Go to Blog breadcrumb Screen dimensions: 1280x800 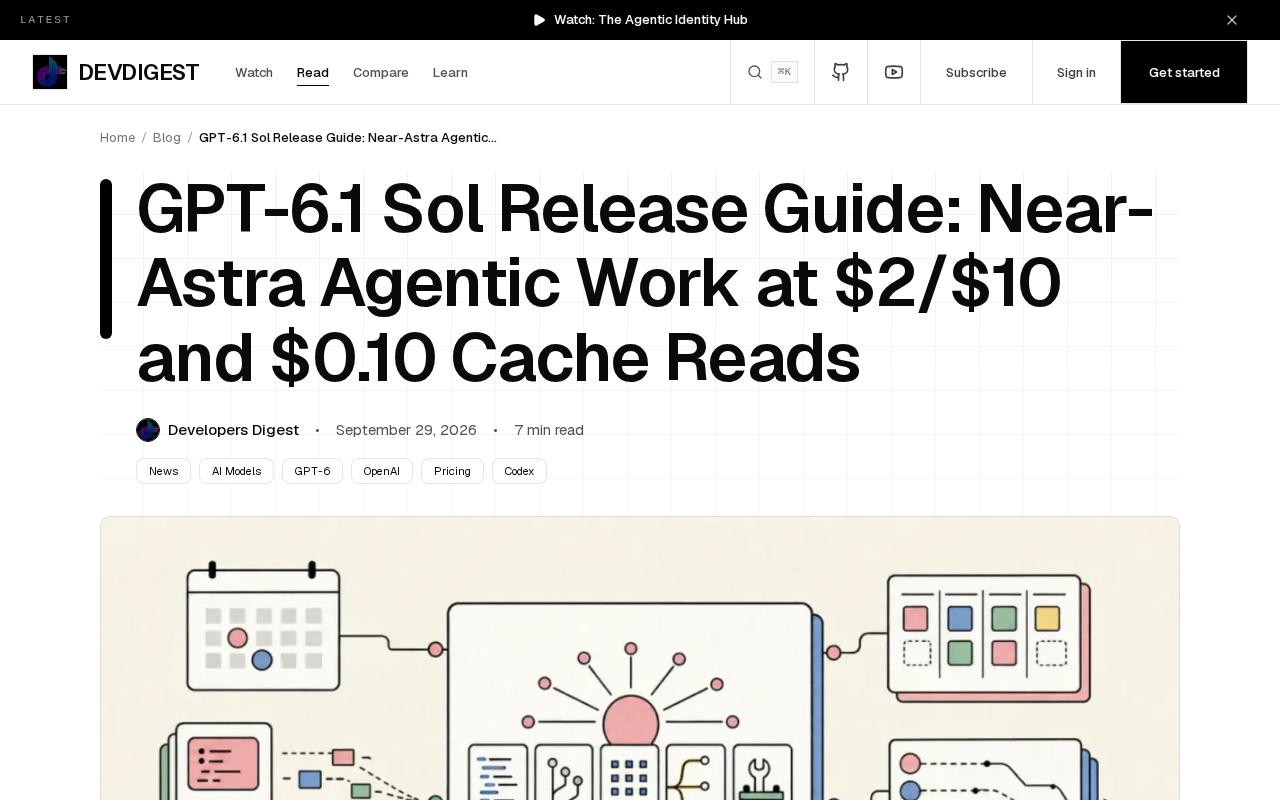pos(167,137)
